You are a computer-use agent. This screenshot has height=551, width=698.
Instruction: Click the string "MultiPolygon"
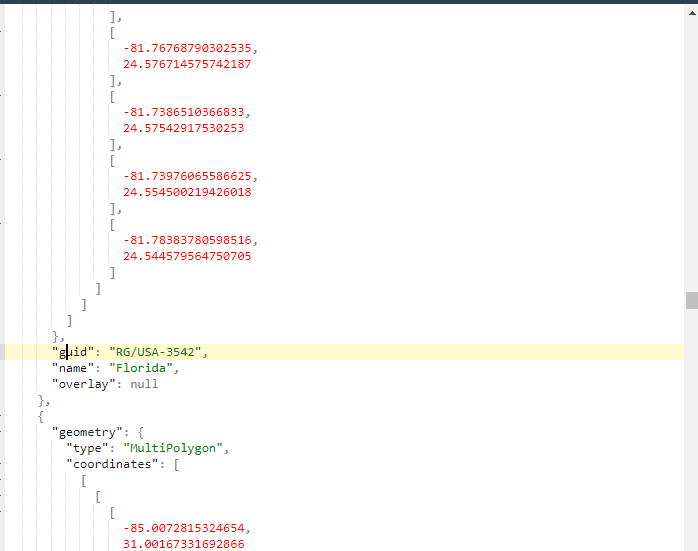tap(173, 448)
